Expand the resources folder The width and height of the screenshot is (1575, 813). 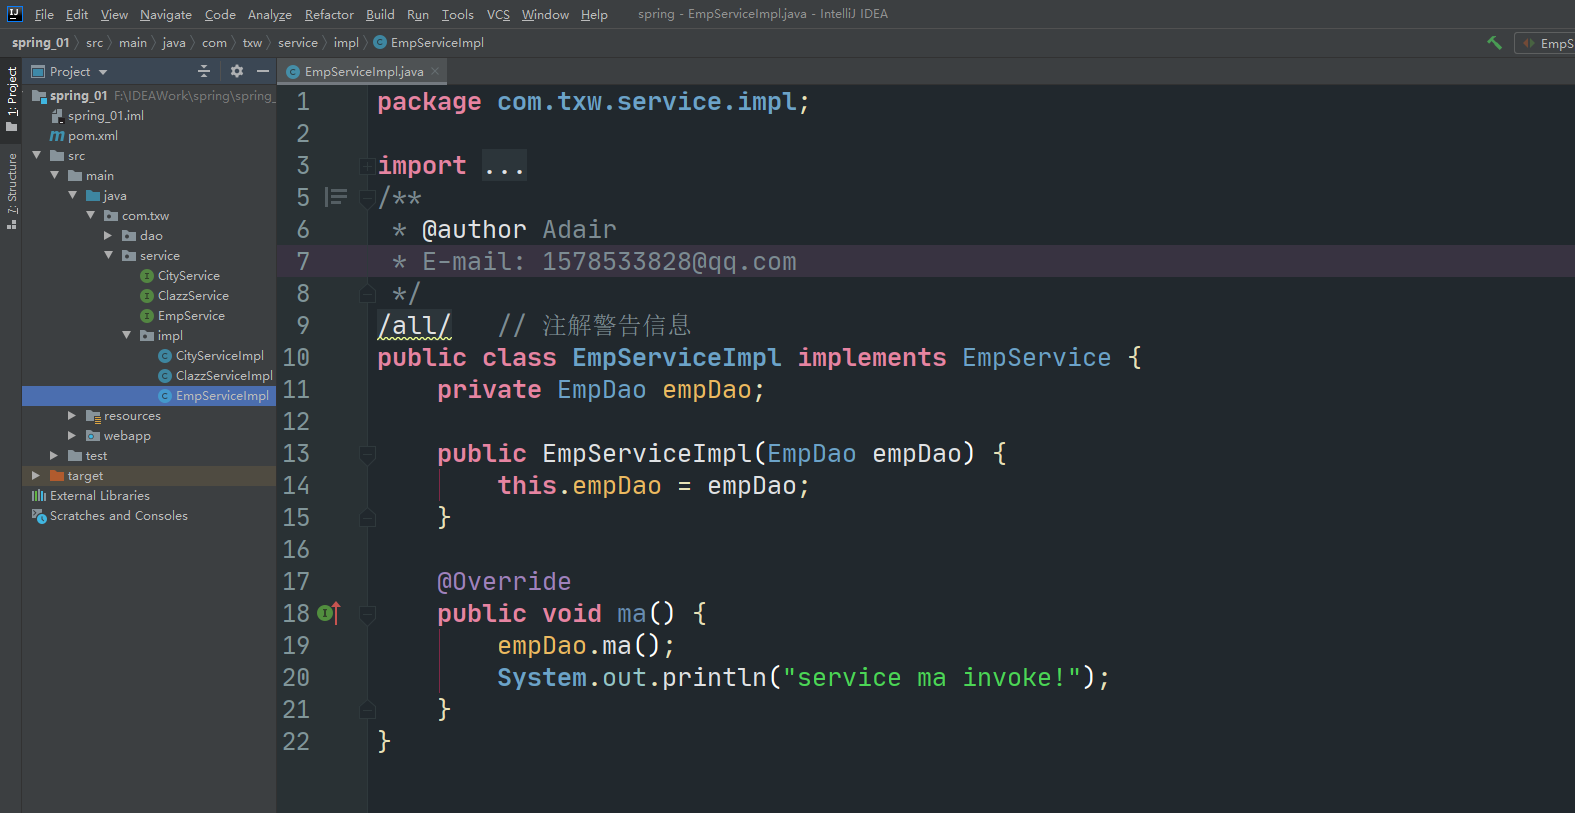(x=72, y=416)
